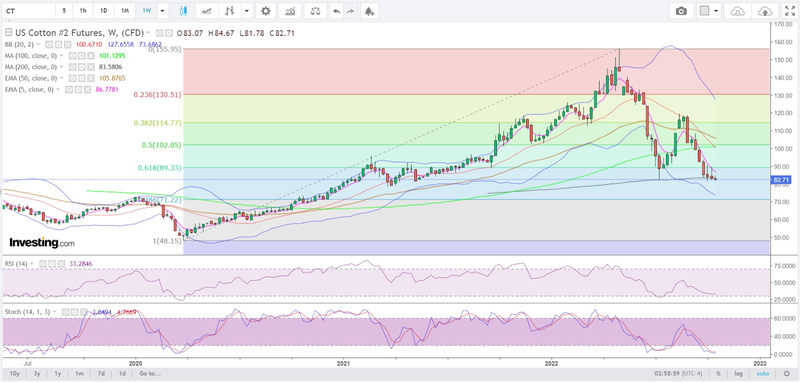Switch to the area/line chart style icon
This screenshot has height=382, width=800.
[207, 10]
